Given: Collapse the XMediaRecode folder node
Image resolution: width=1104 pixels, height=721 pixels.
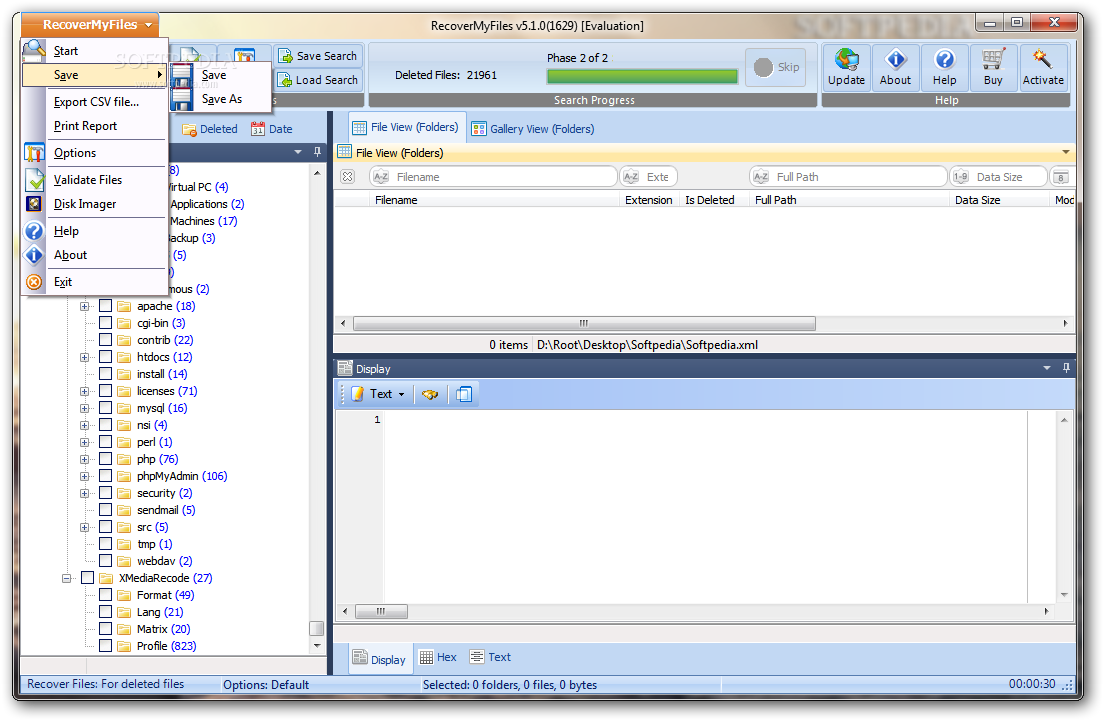Looking at the screenshot, I should click(66, 579).
